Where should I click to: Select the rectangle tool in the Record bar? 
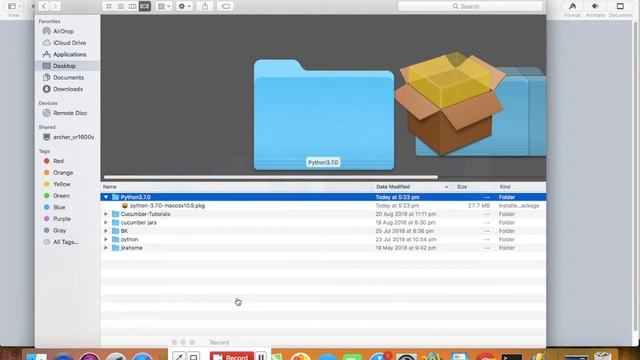click(x=193, y=357)
